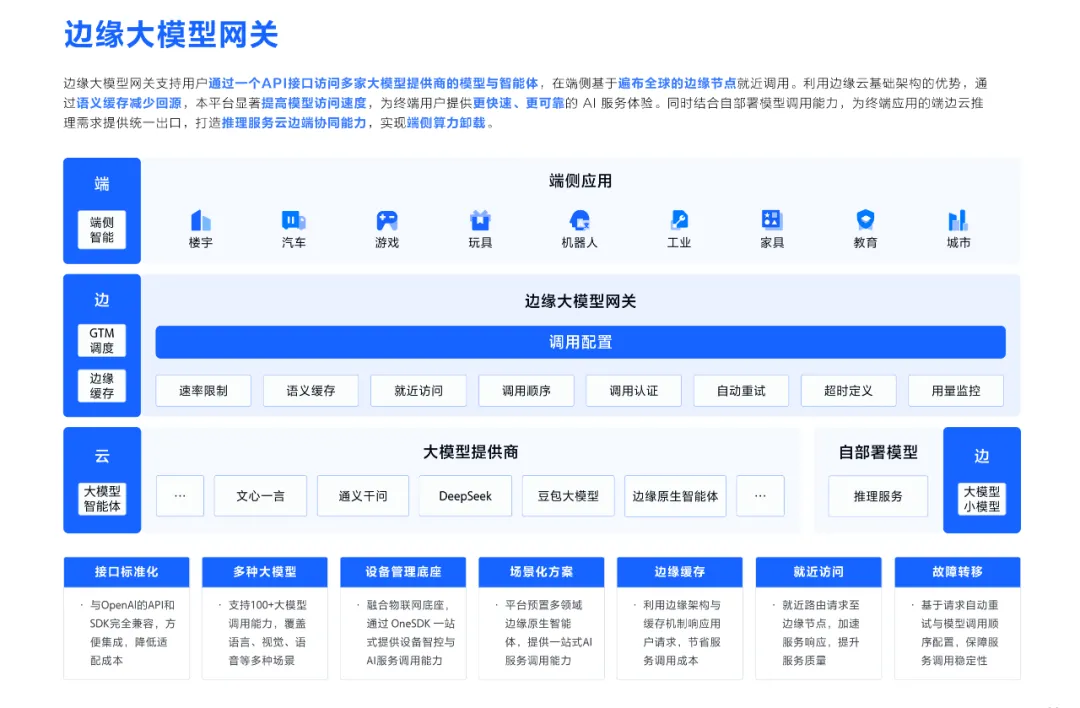This screenshot has height=708, width=1080.
Task: Click the 端侧应用 section heading
Action: pos(580,181)
